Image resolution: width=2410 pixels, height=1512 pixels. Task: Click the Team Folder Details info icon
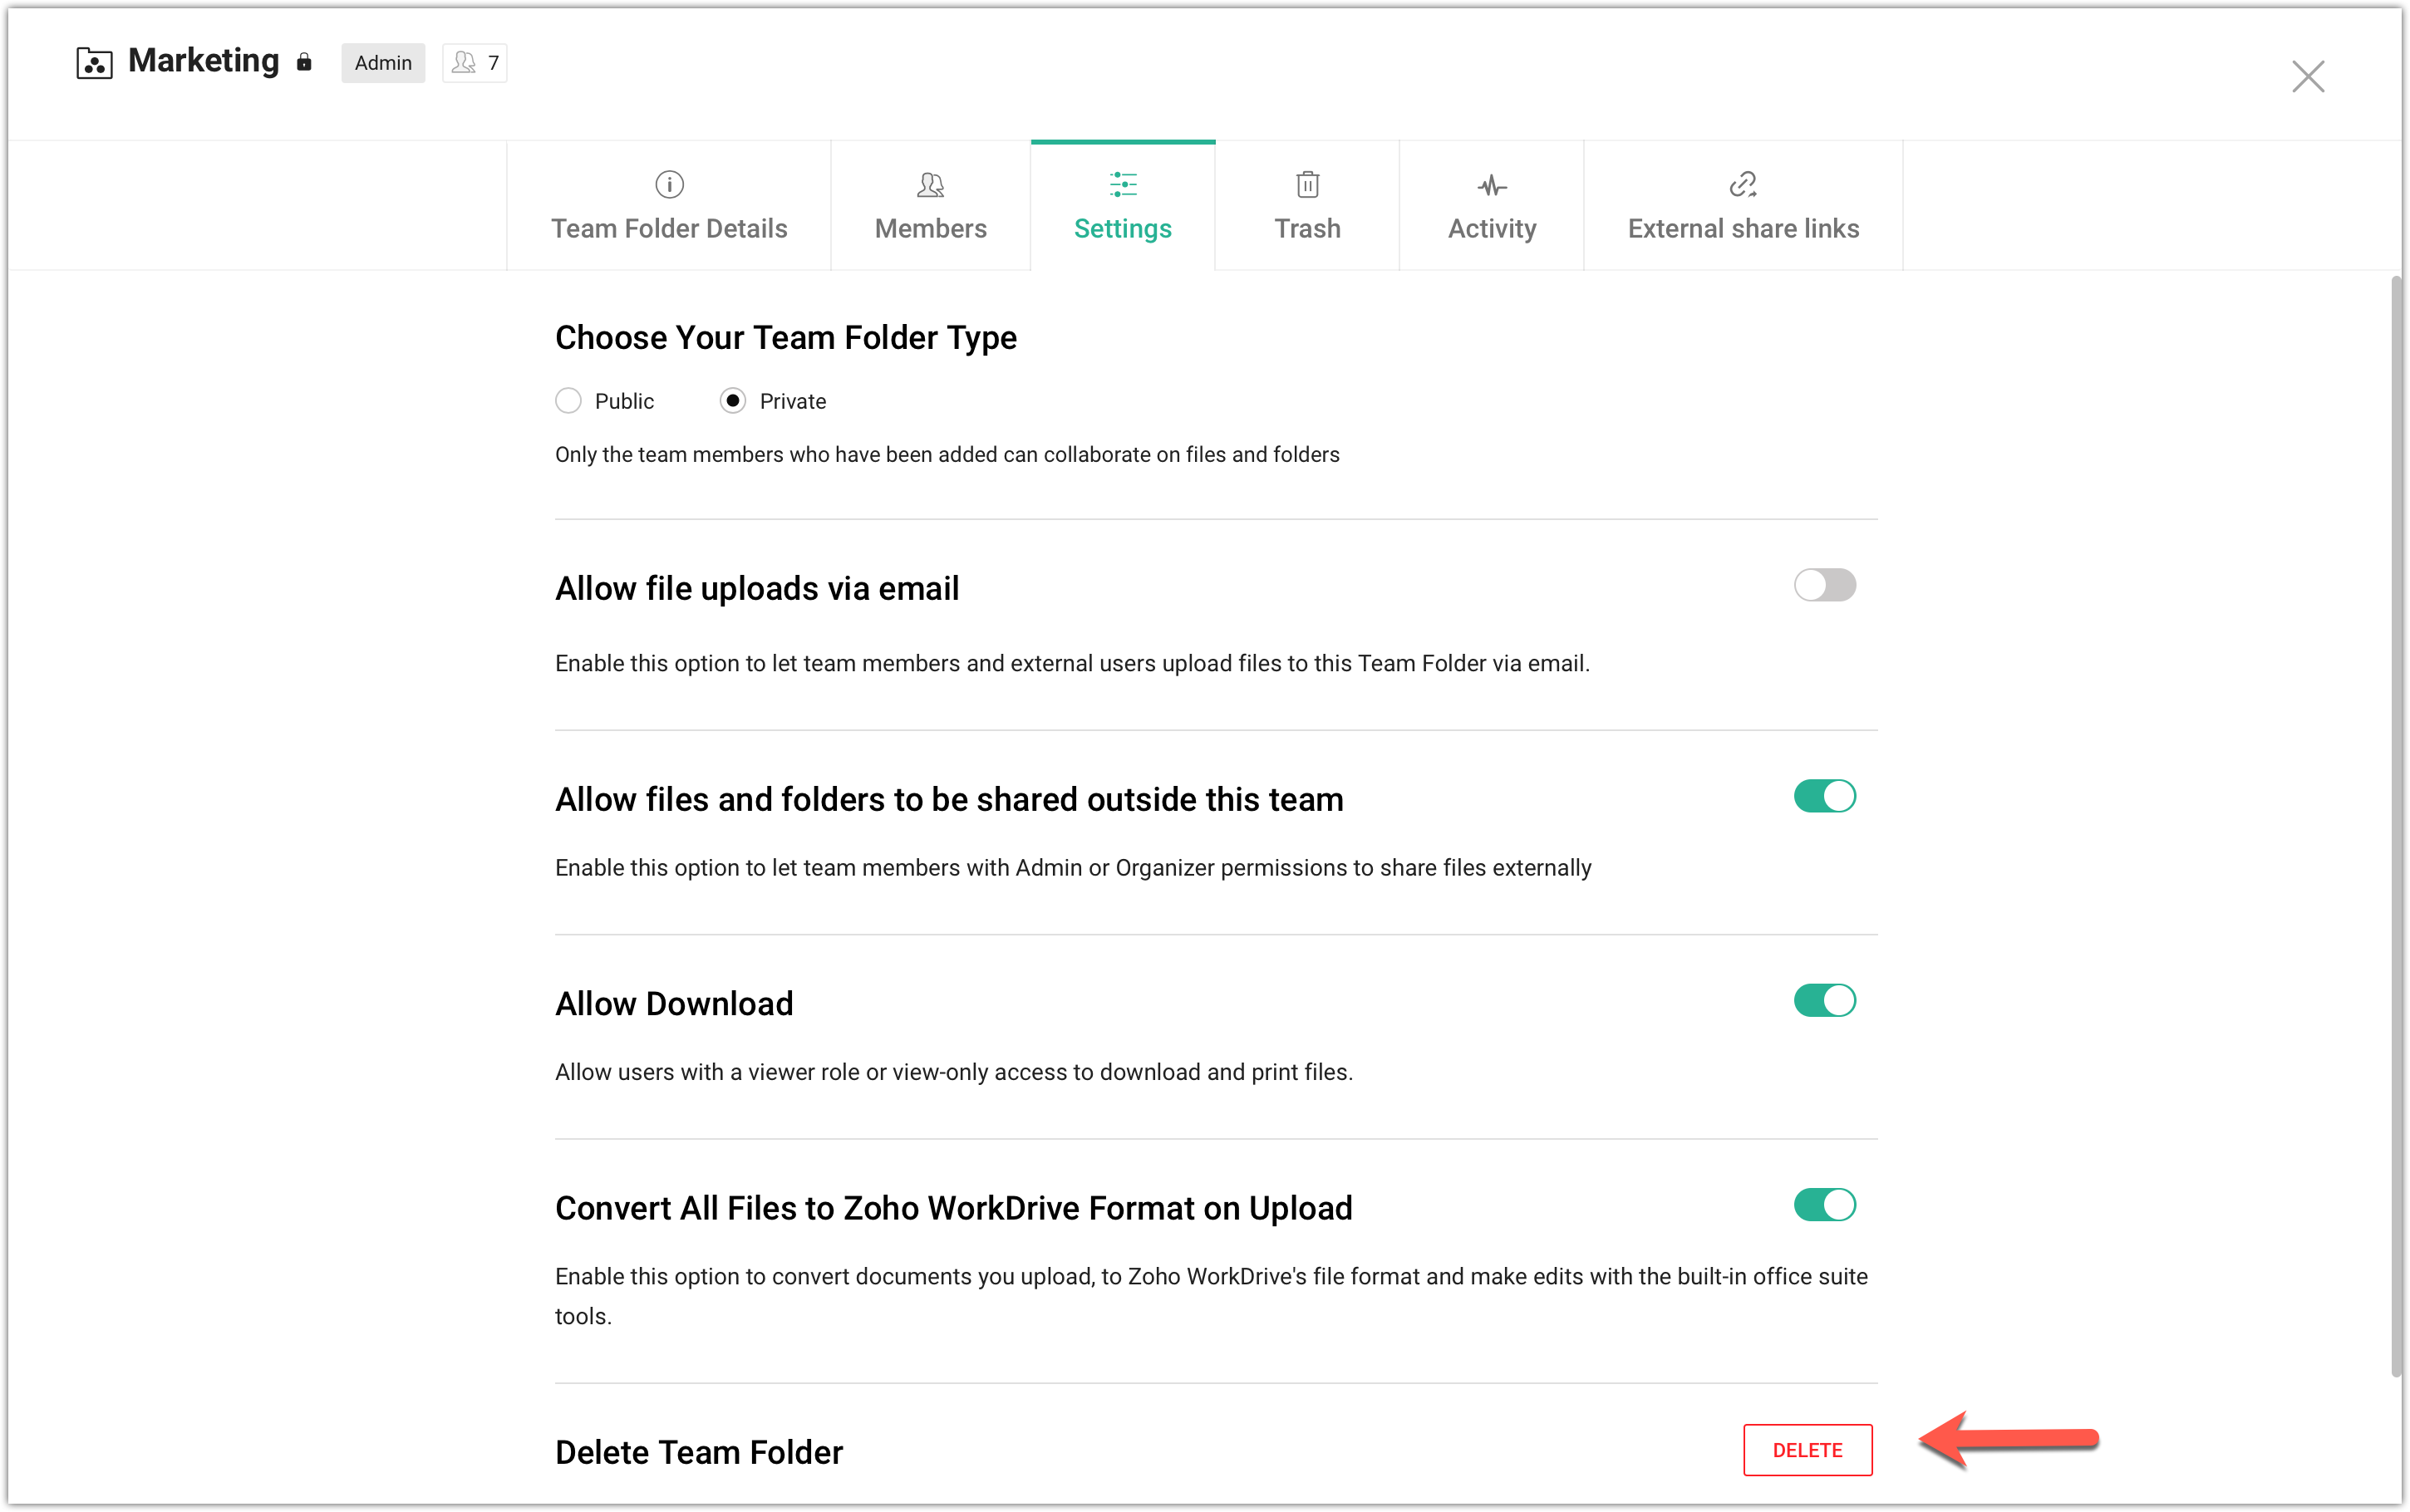tap(669, 184)
